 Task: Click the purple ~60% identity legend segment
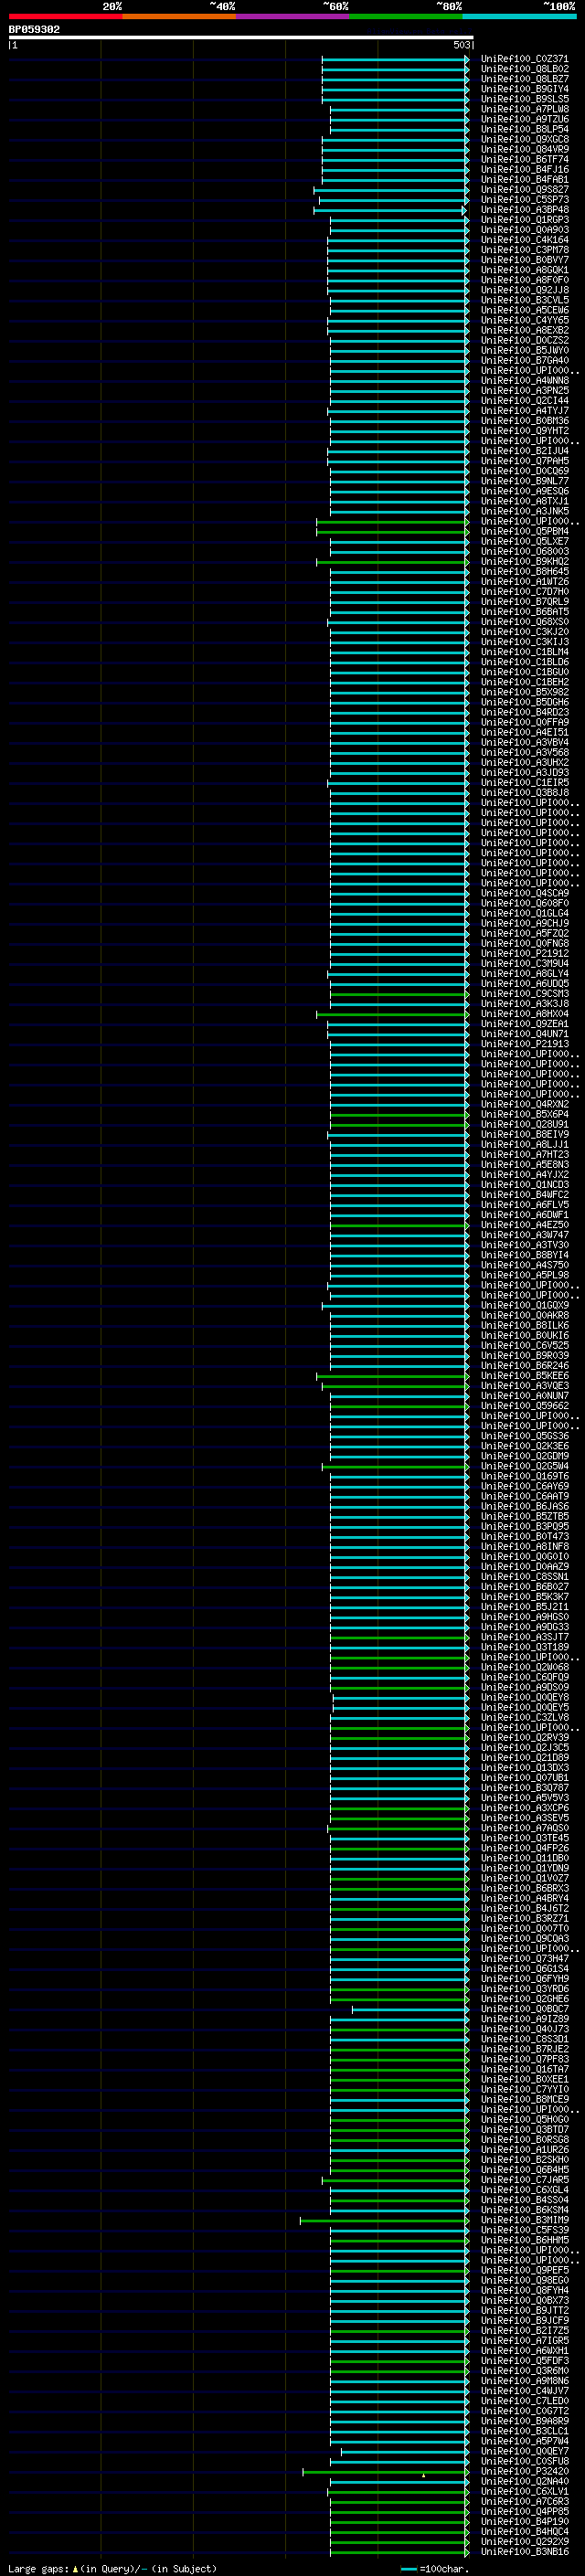293,16
